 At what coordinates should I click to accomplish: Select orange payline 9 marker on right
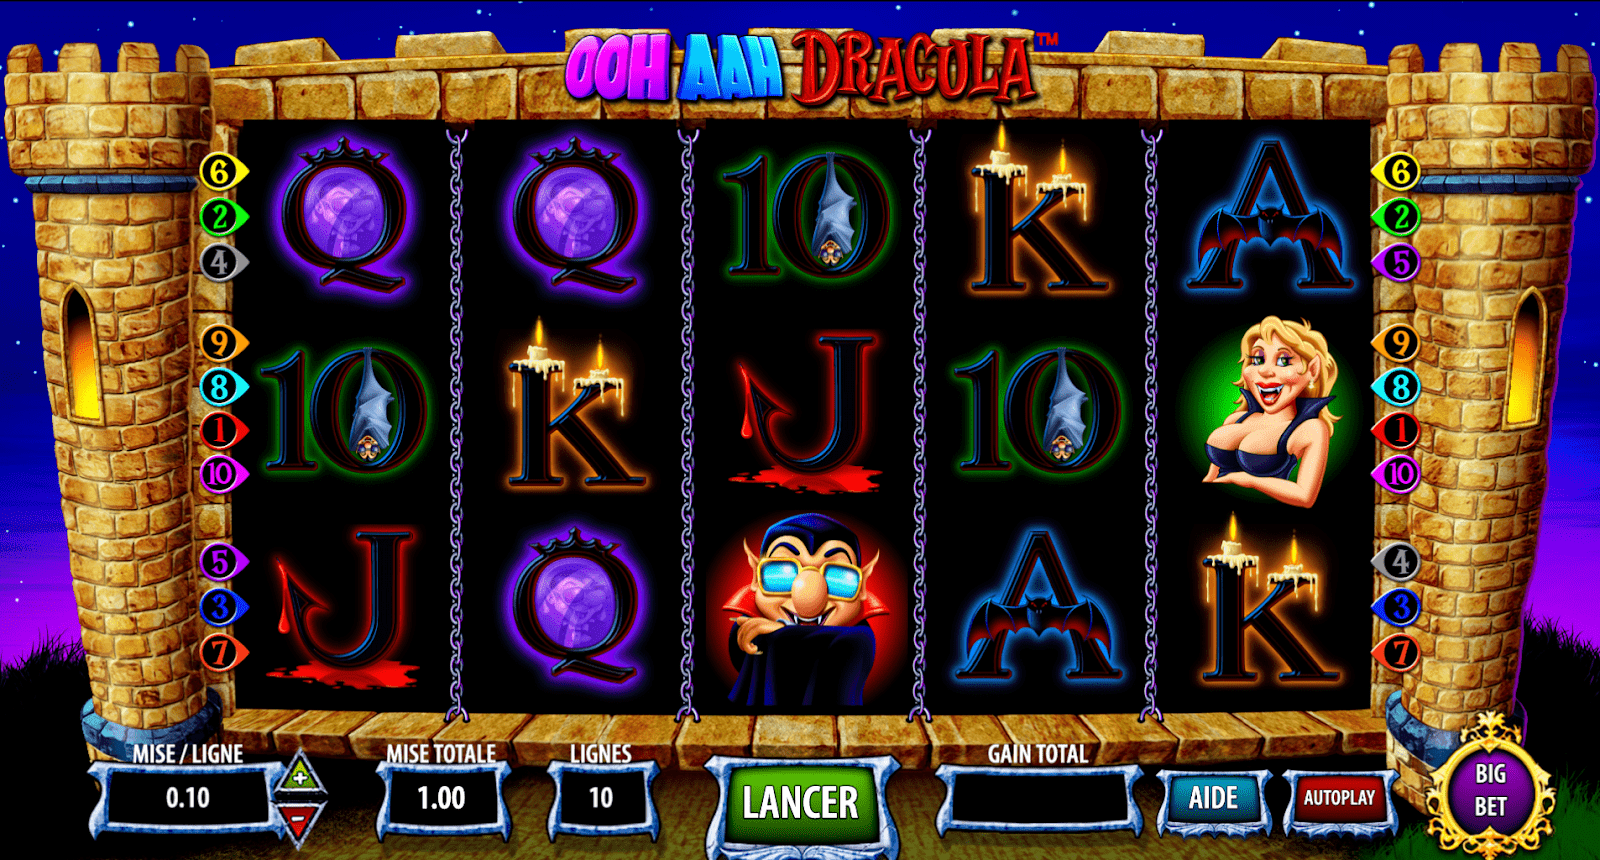coord(1399,344)
